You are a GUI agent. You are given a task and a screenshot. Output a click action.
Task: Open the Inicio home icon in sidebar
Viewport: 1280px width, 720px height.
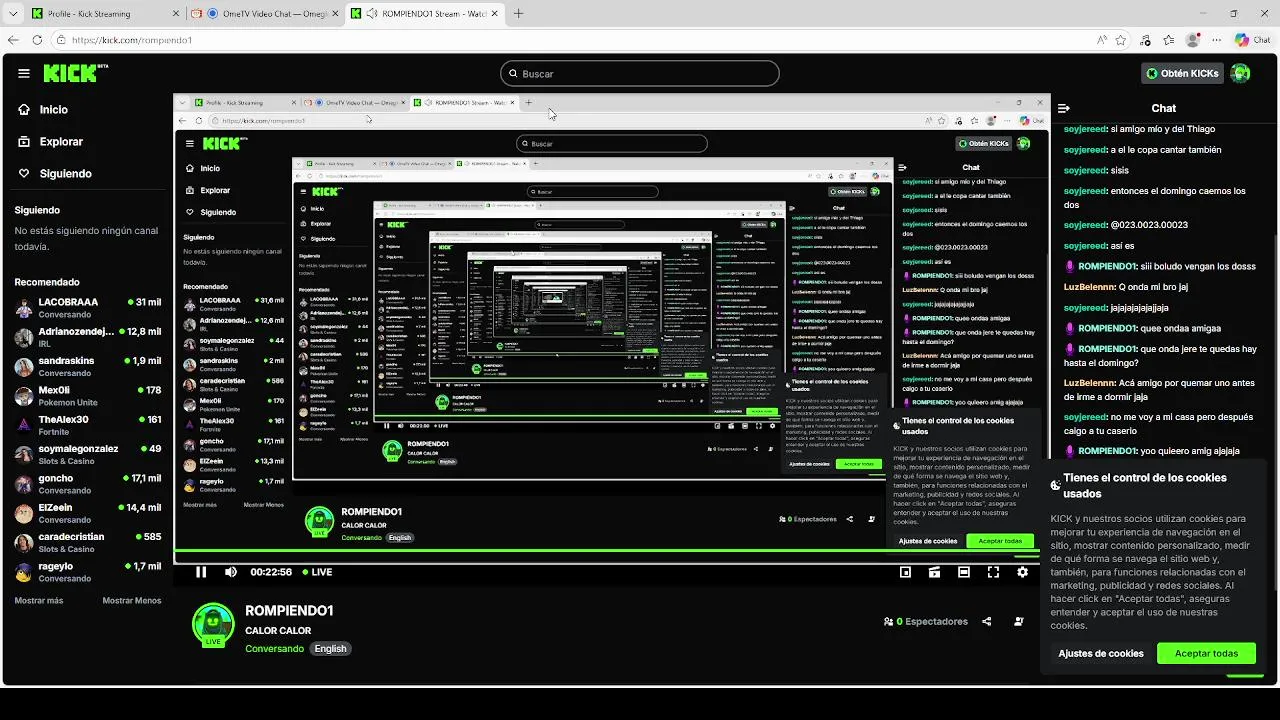click(24, 110)
